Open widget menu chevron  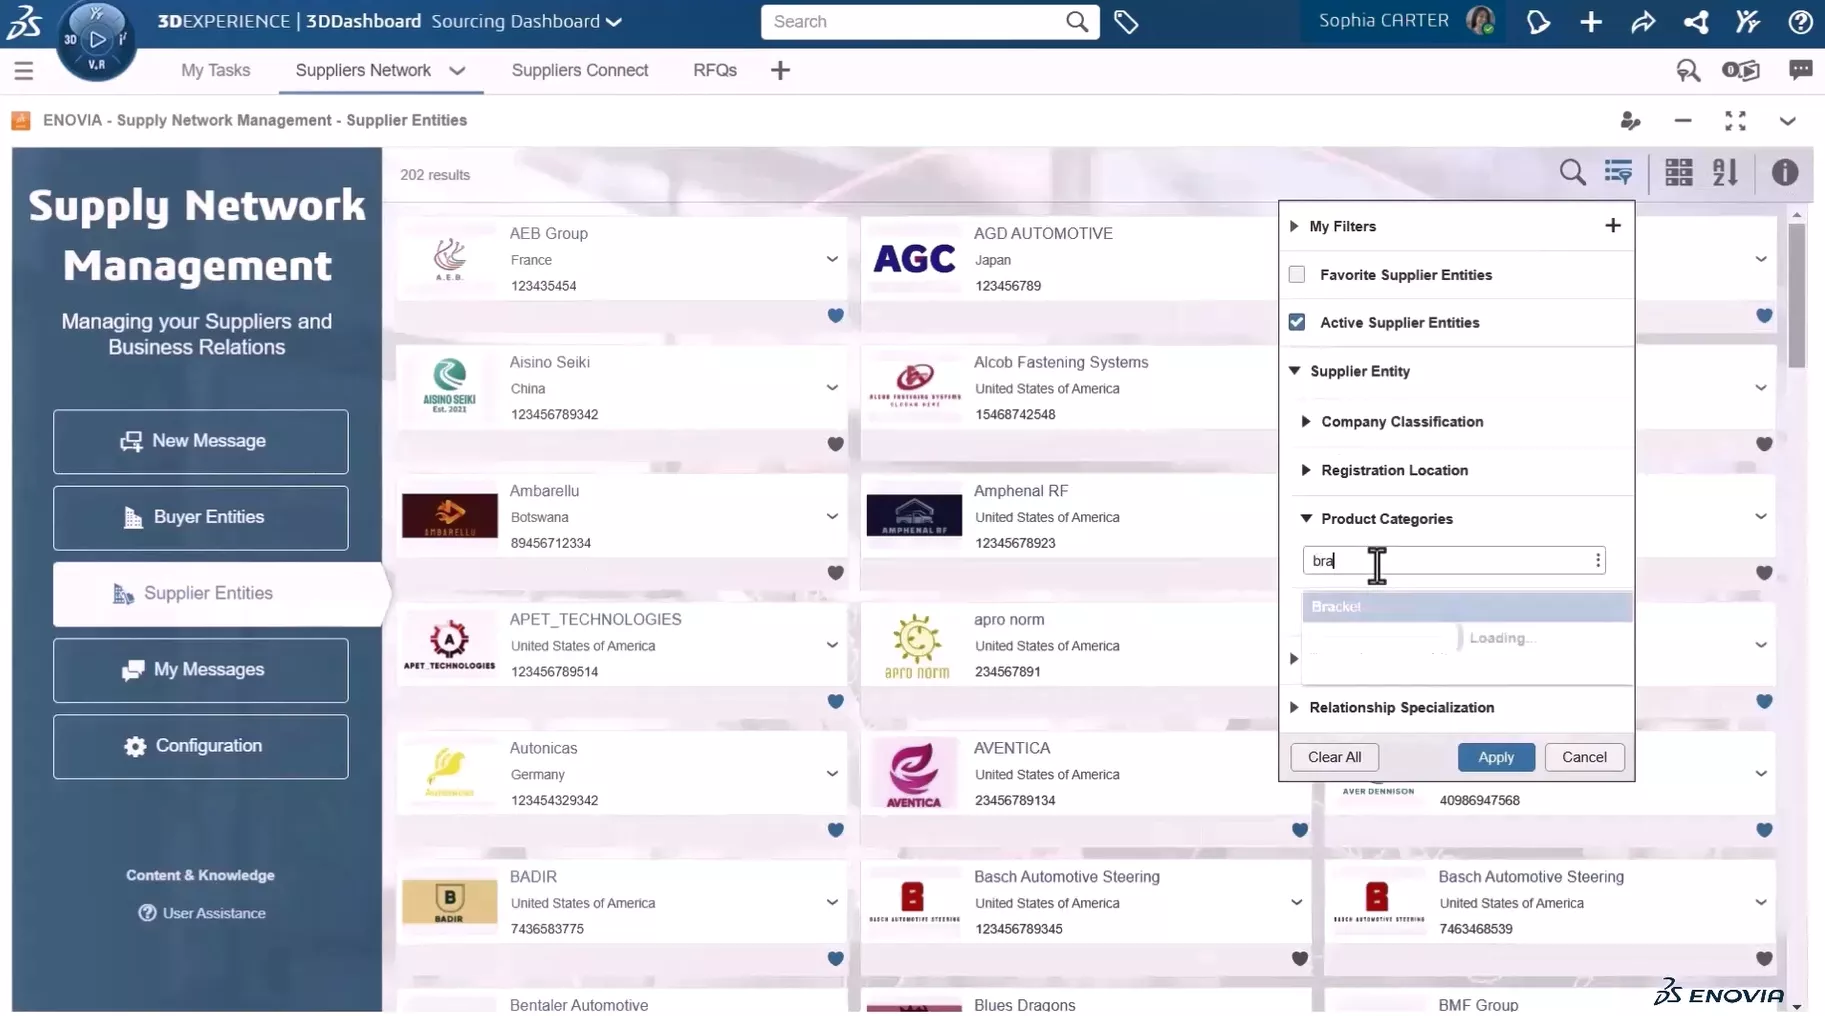coord(1787,121)
